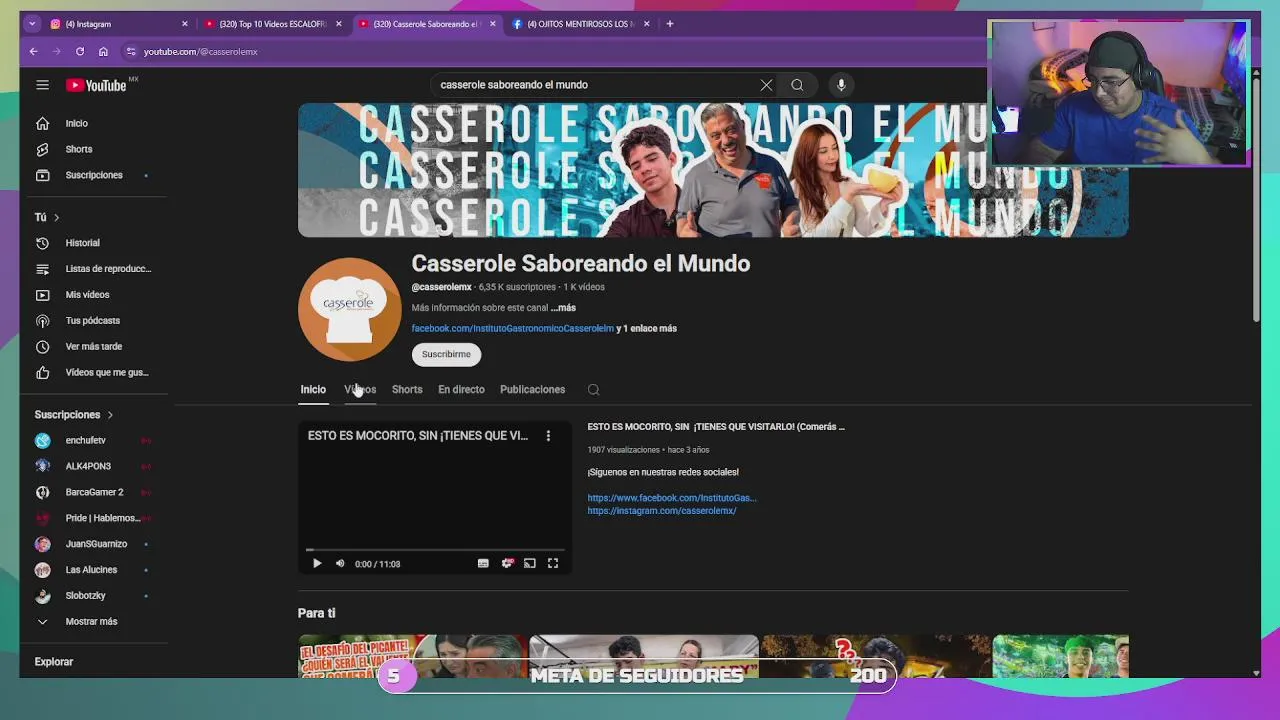Close the Instagram browser tab
1280x720 pixels.
click(x=185, y=24)
